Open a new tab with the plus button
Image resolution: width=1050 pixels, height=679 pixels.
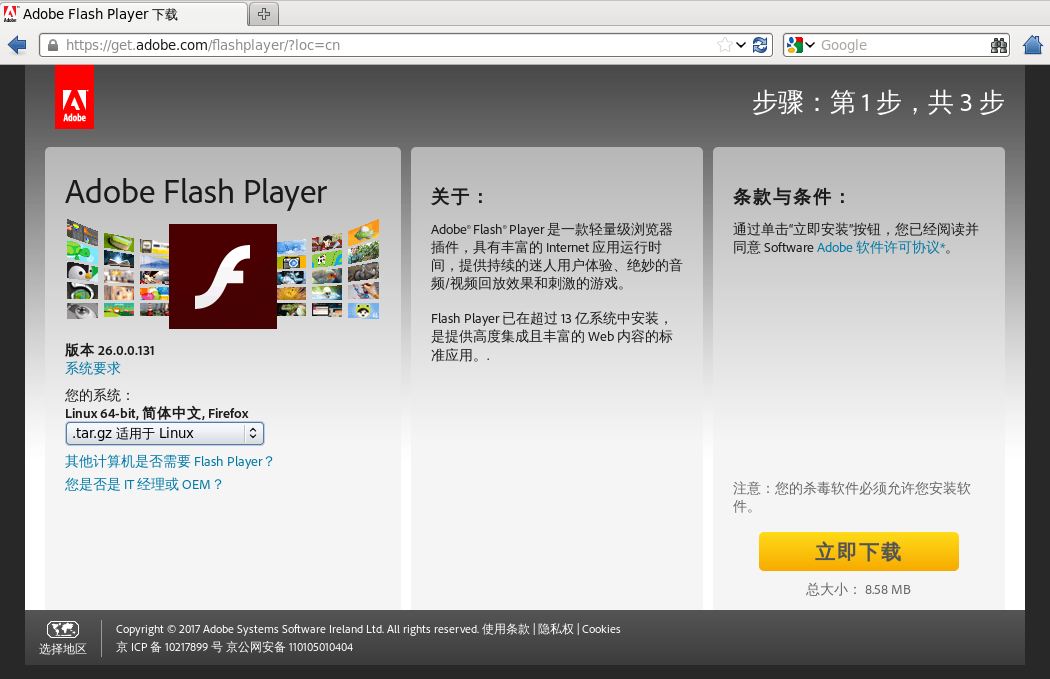point(264,14)
